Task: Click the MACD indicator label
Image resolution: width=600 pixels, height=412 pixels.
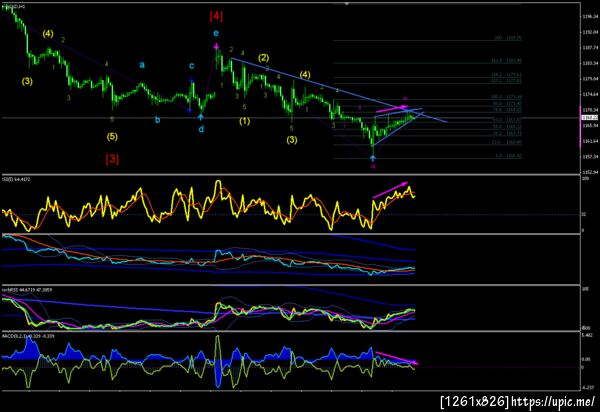Action: coord(28,336)
